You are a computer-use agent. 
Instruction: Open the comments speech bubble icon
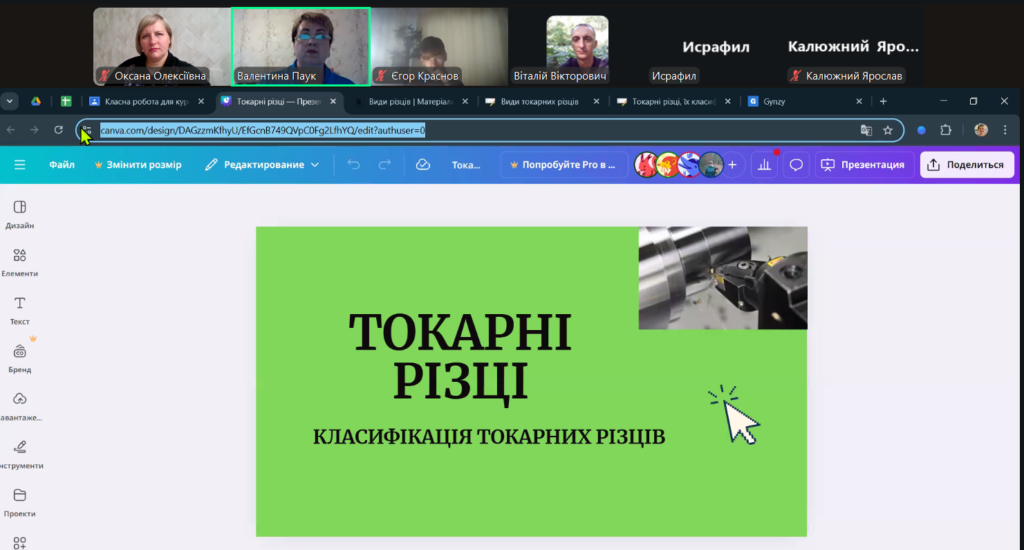[x=796, y=165]
